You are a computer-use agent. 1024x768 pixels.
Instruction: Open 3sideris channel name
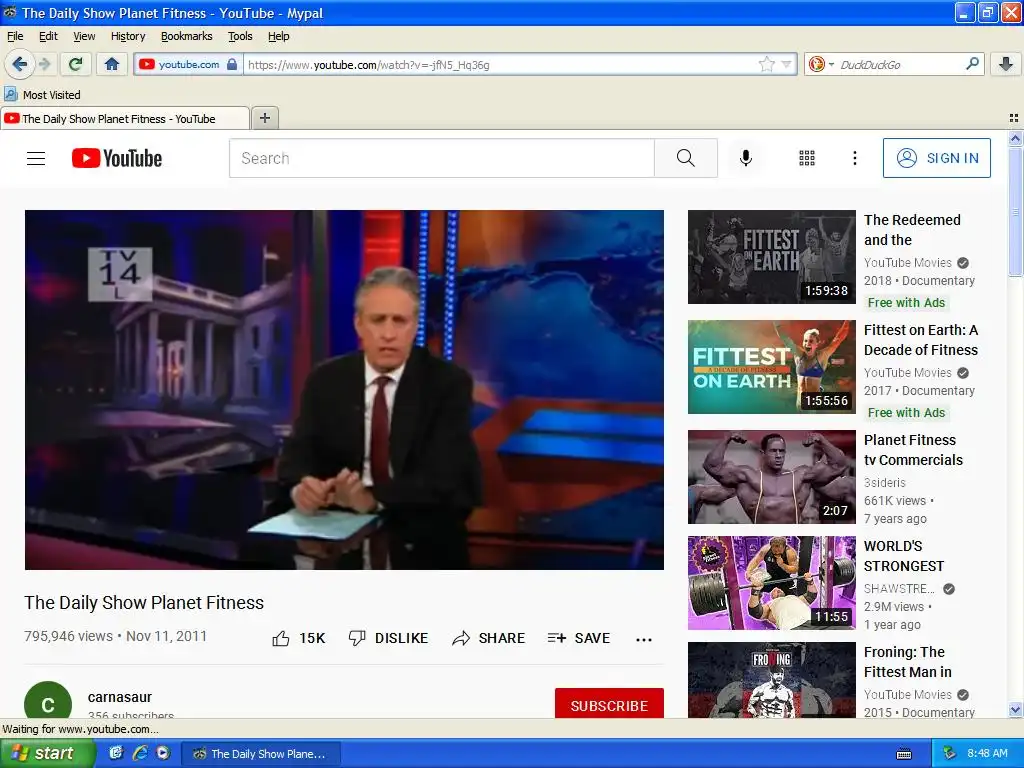(885, 483)
